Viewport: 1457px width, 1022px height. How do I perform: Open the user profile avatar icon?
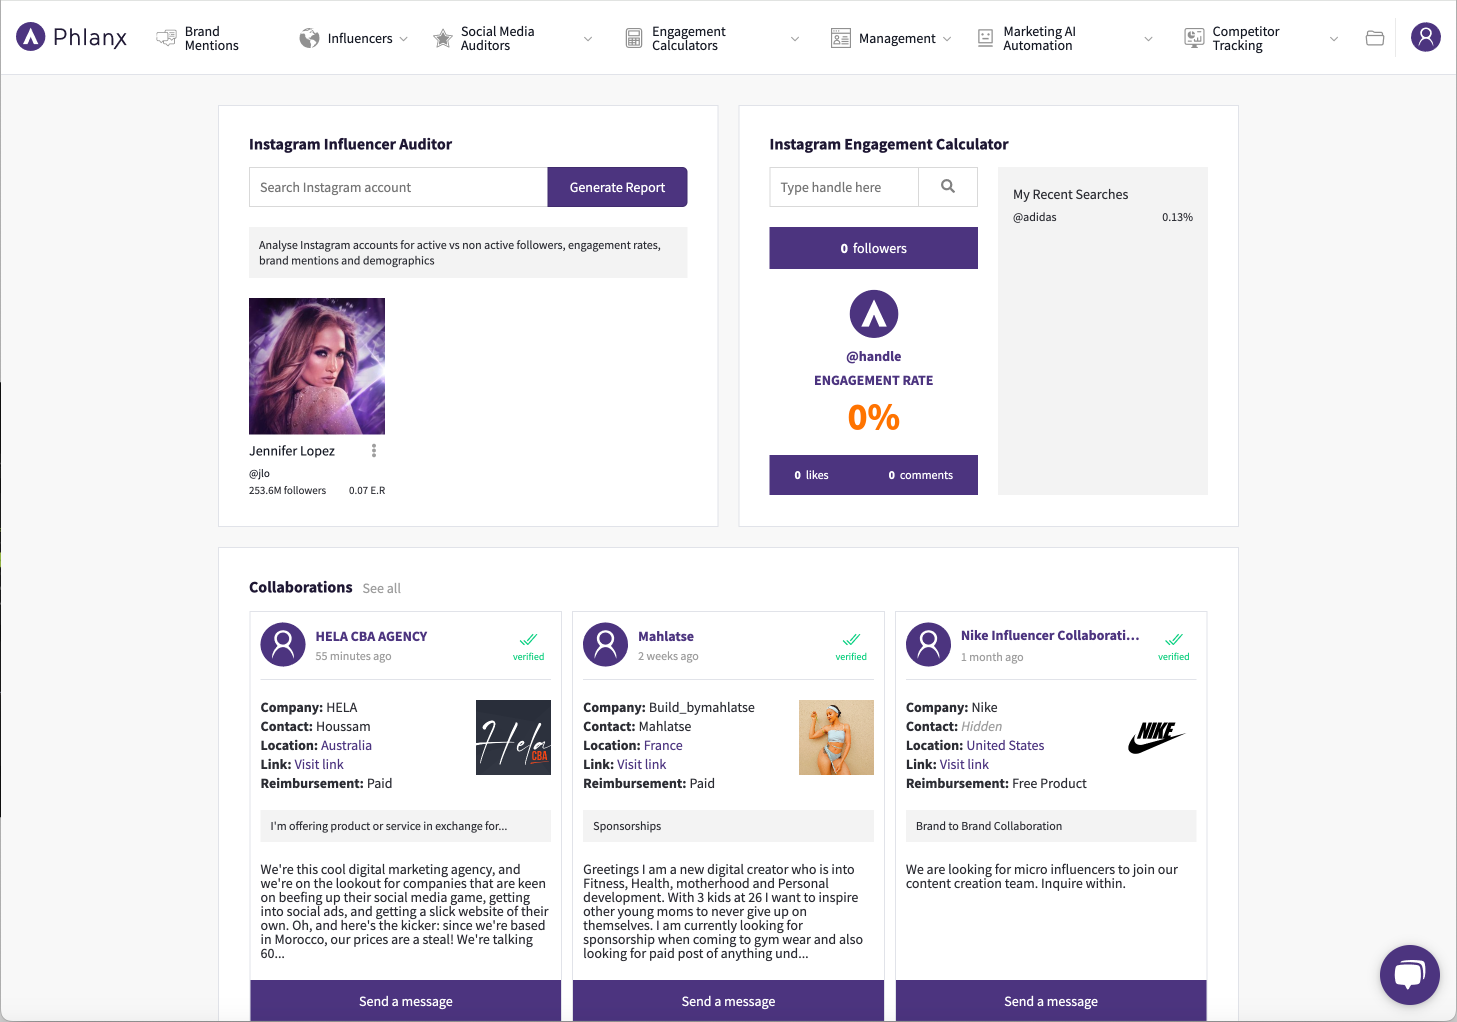pos(1425,37)
